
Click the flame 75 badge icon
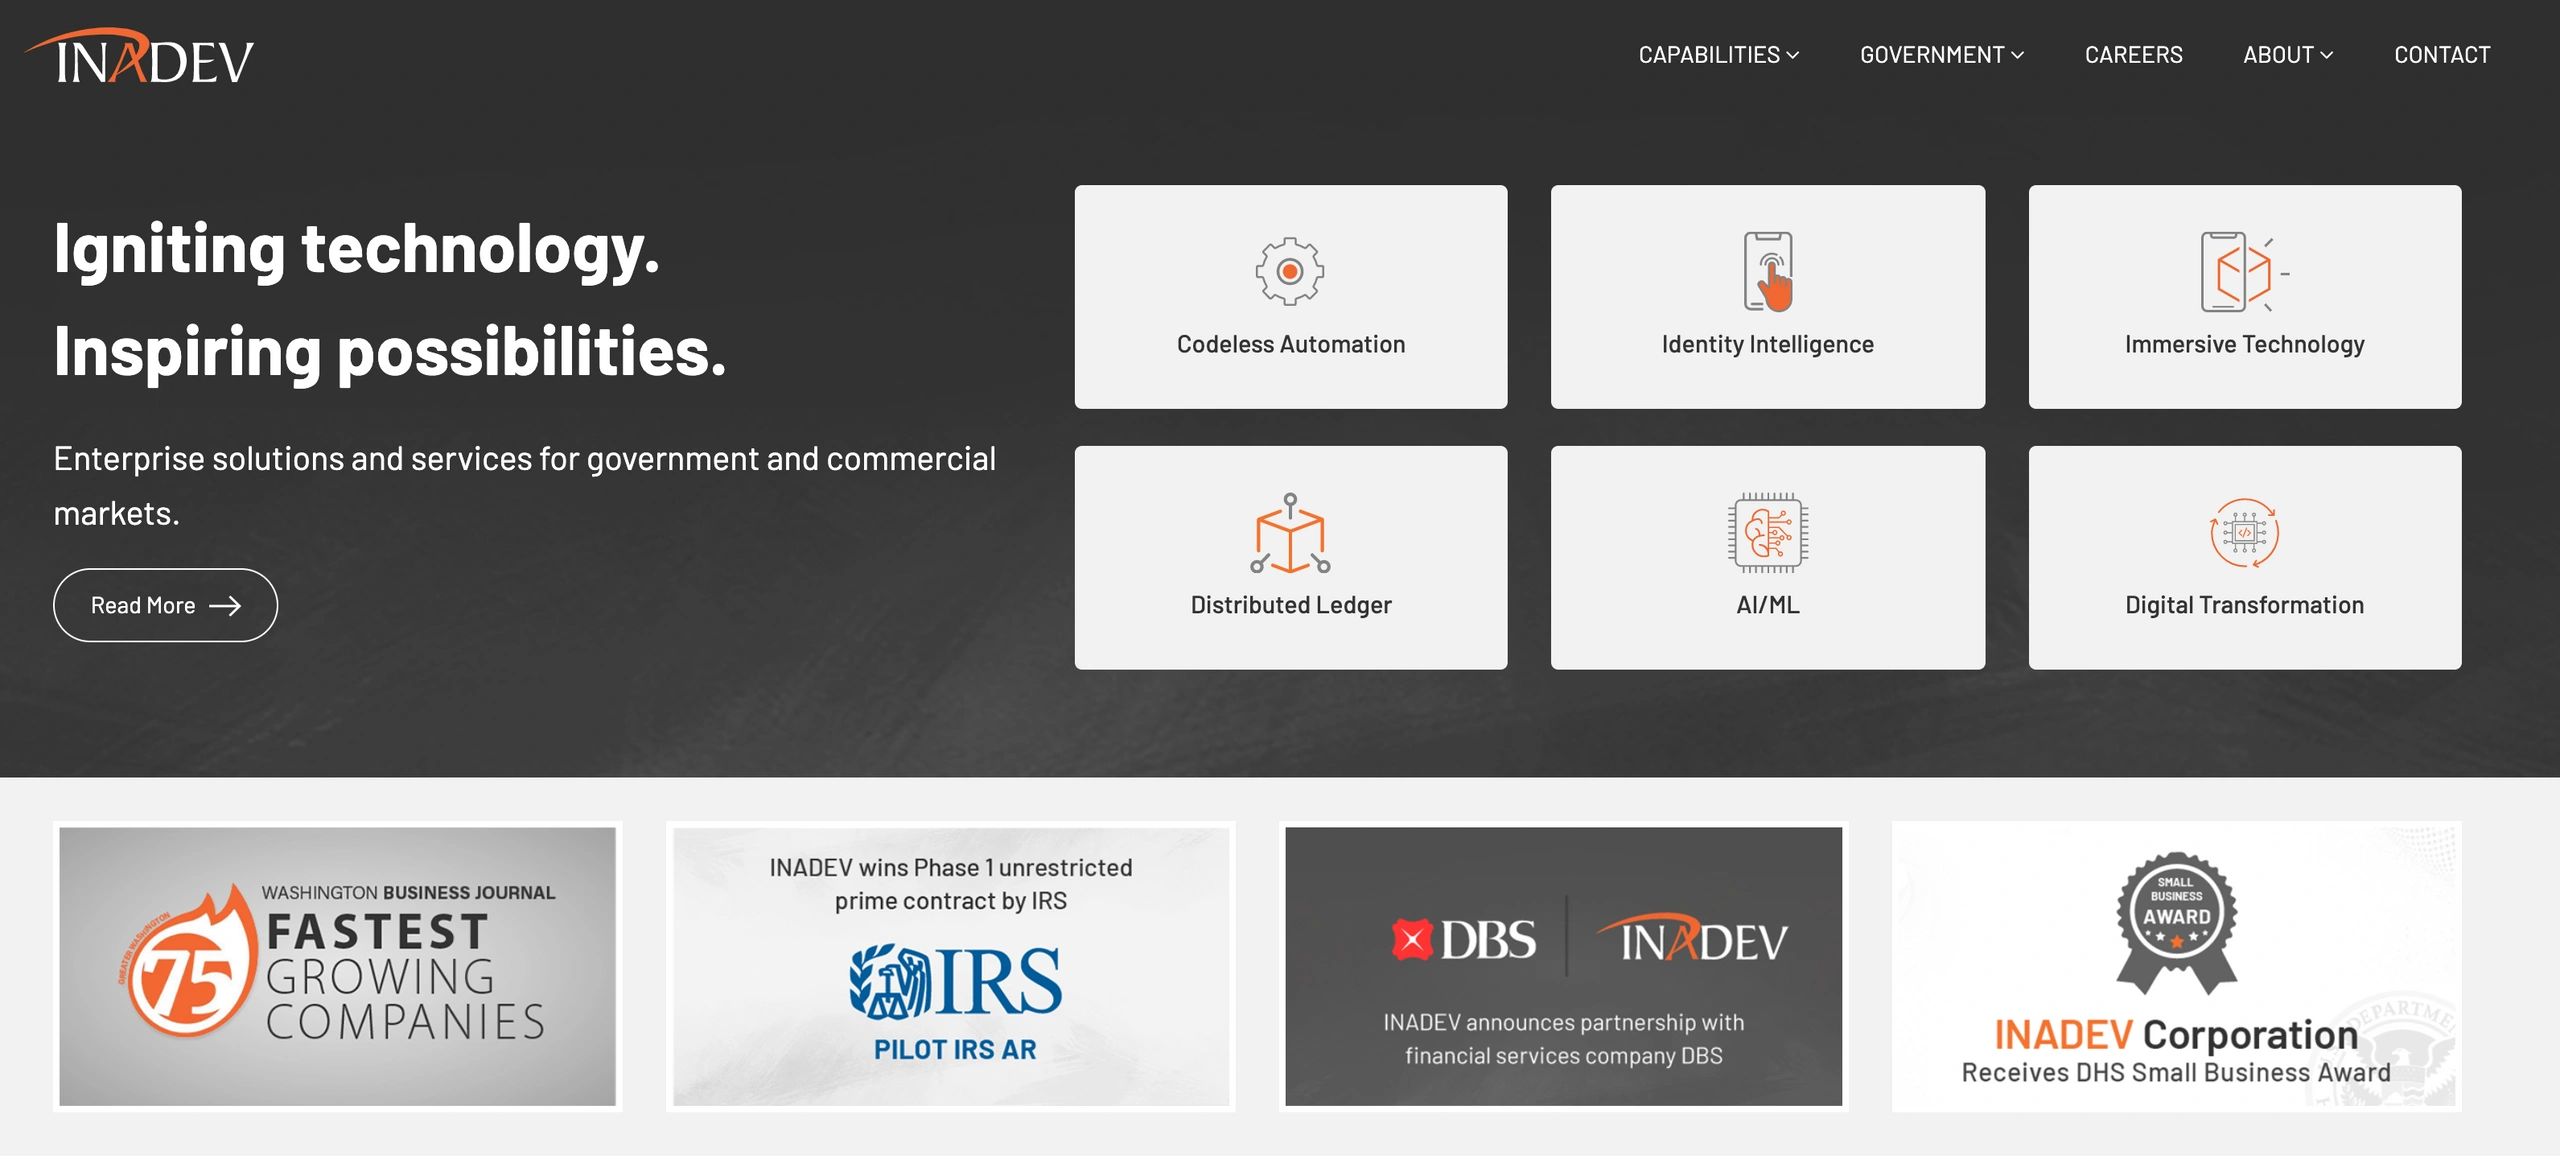click(x=190, y=961)
